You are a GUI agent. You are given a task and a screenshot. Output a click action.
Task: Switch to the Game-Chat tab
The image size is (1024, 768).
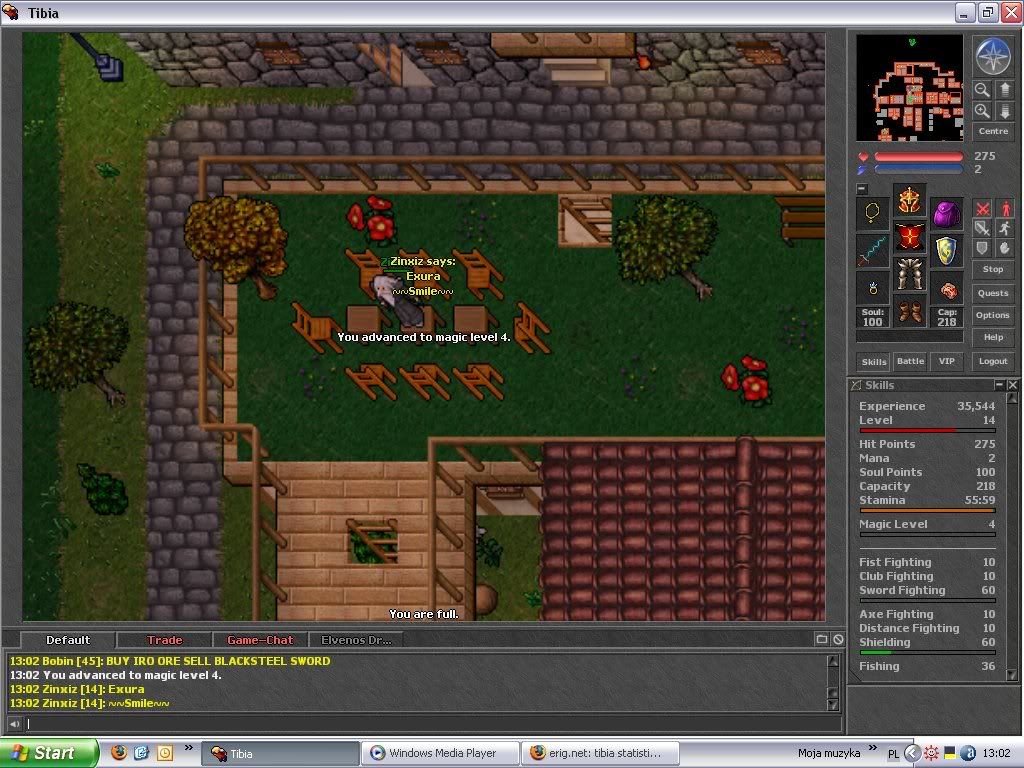260,640
